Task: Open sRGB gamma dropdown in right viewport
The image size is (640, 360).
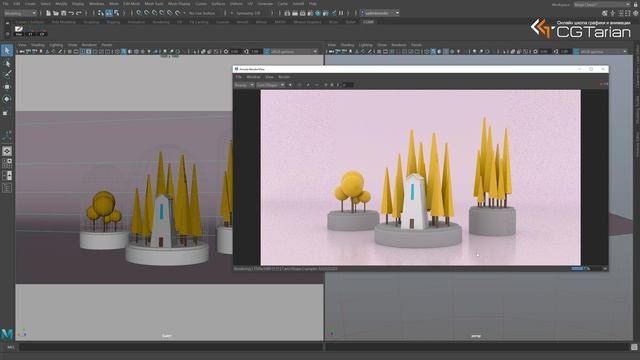Action: click(x=603, y=52)
